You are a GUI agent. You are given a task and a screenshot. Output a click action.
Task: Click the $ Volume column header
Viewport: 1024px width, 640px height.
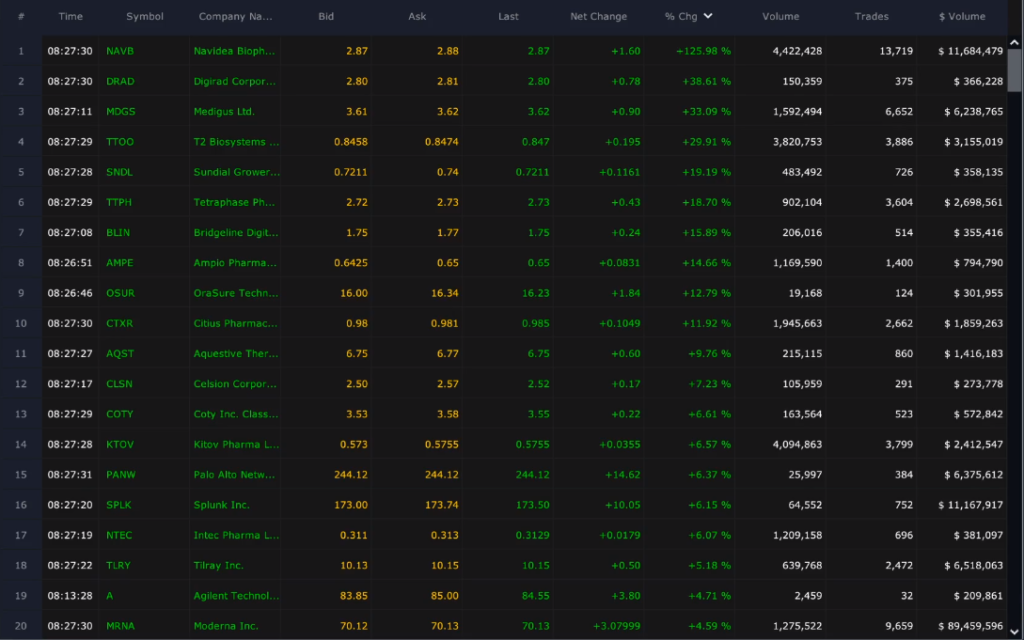tap(962, 16)
